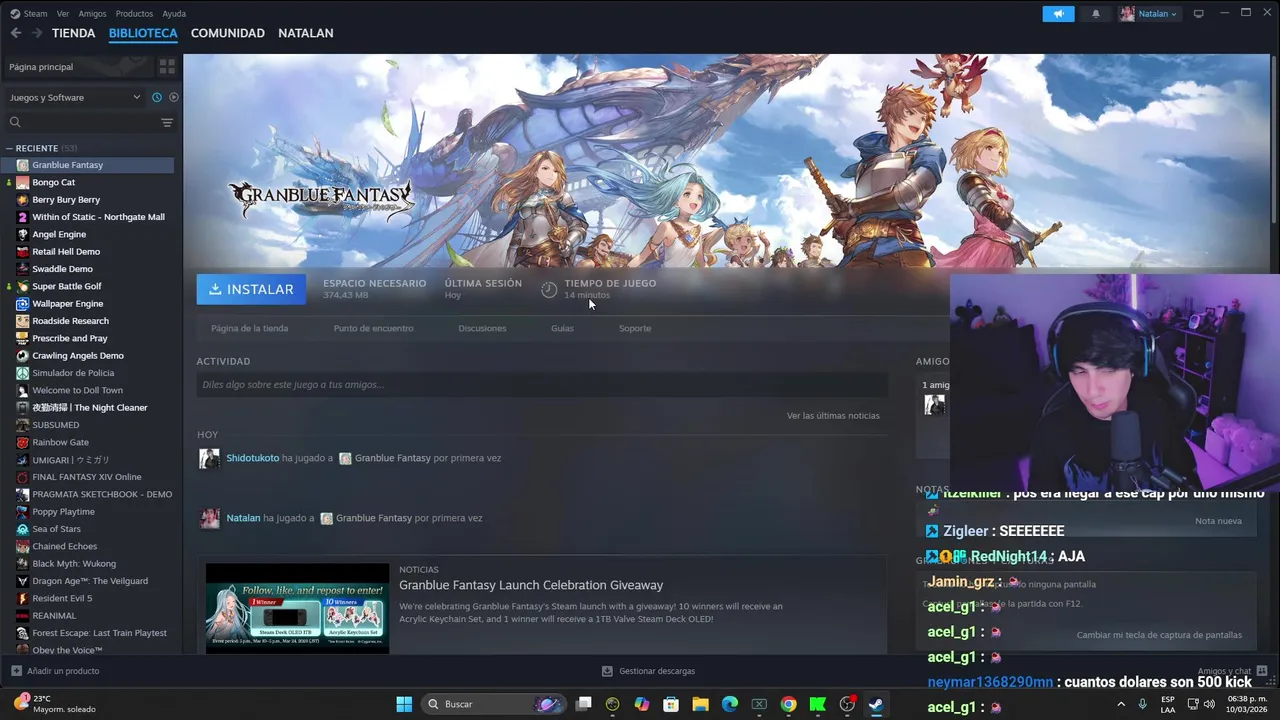Viewport: 1280px width, 720px height.
Task: Click the taskbar Buscar search box
Action: [493, 704]
